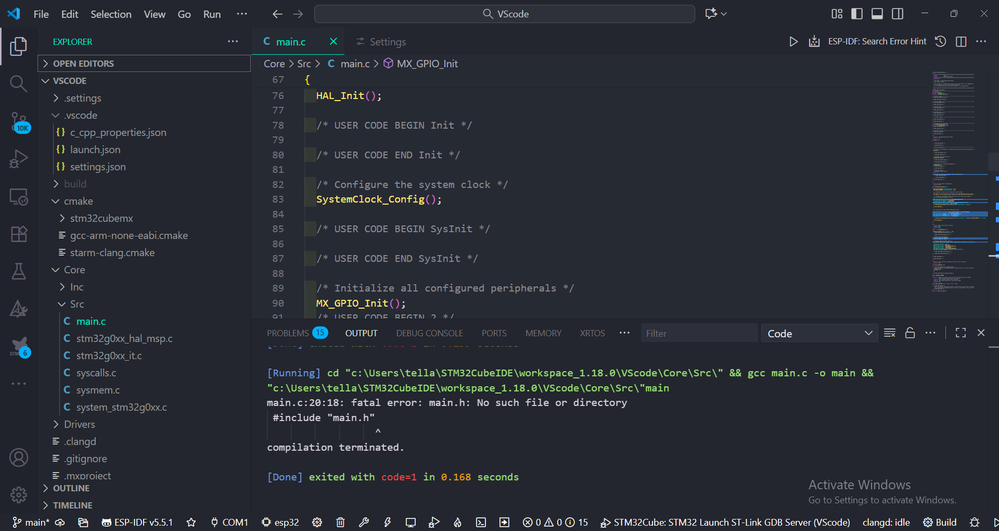
Task: Open the Extensions view
Action: [x=19, y=234]
